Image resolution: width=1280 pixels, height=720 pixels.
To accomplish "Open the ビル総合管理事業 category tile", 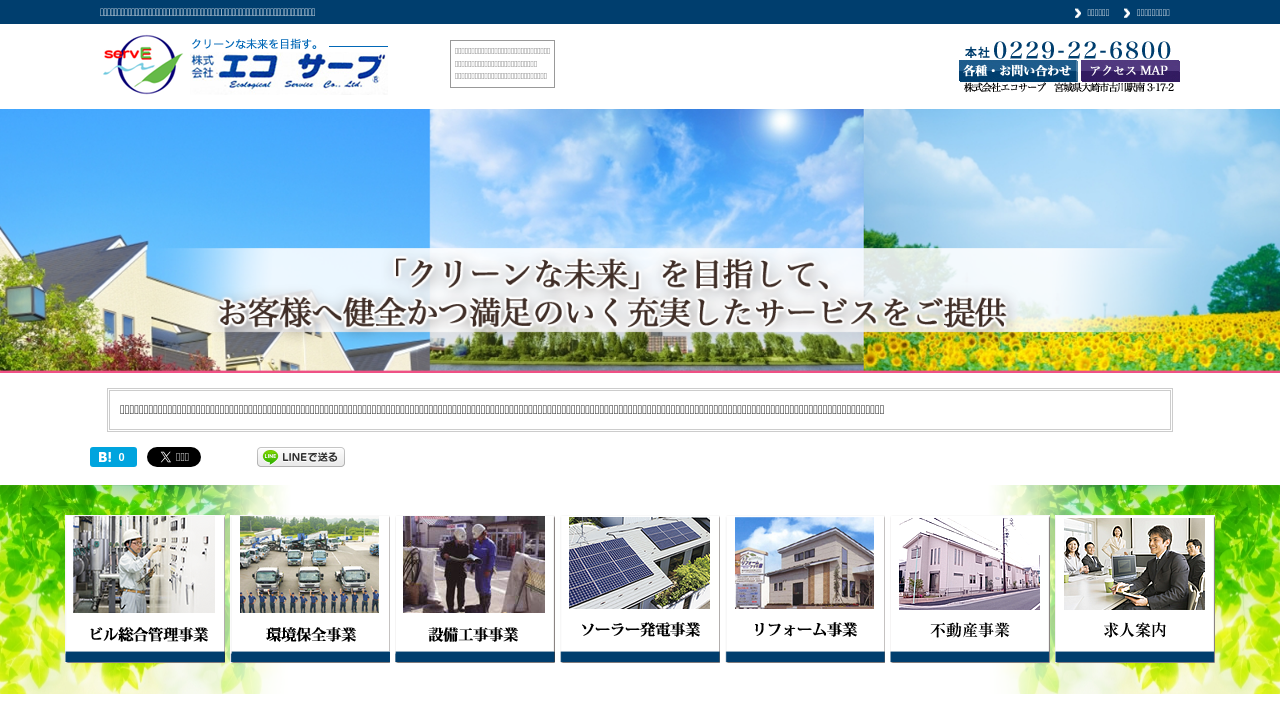I will click(145, 589).
